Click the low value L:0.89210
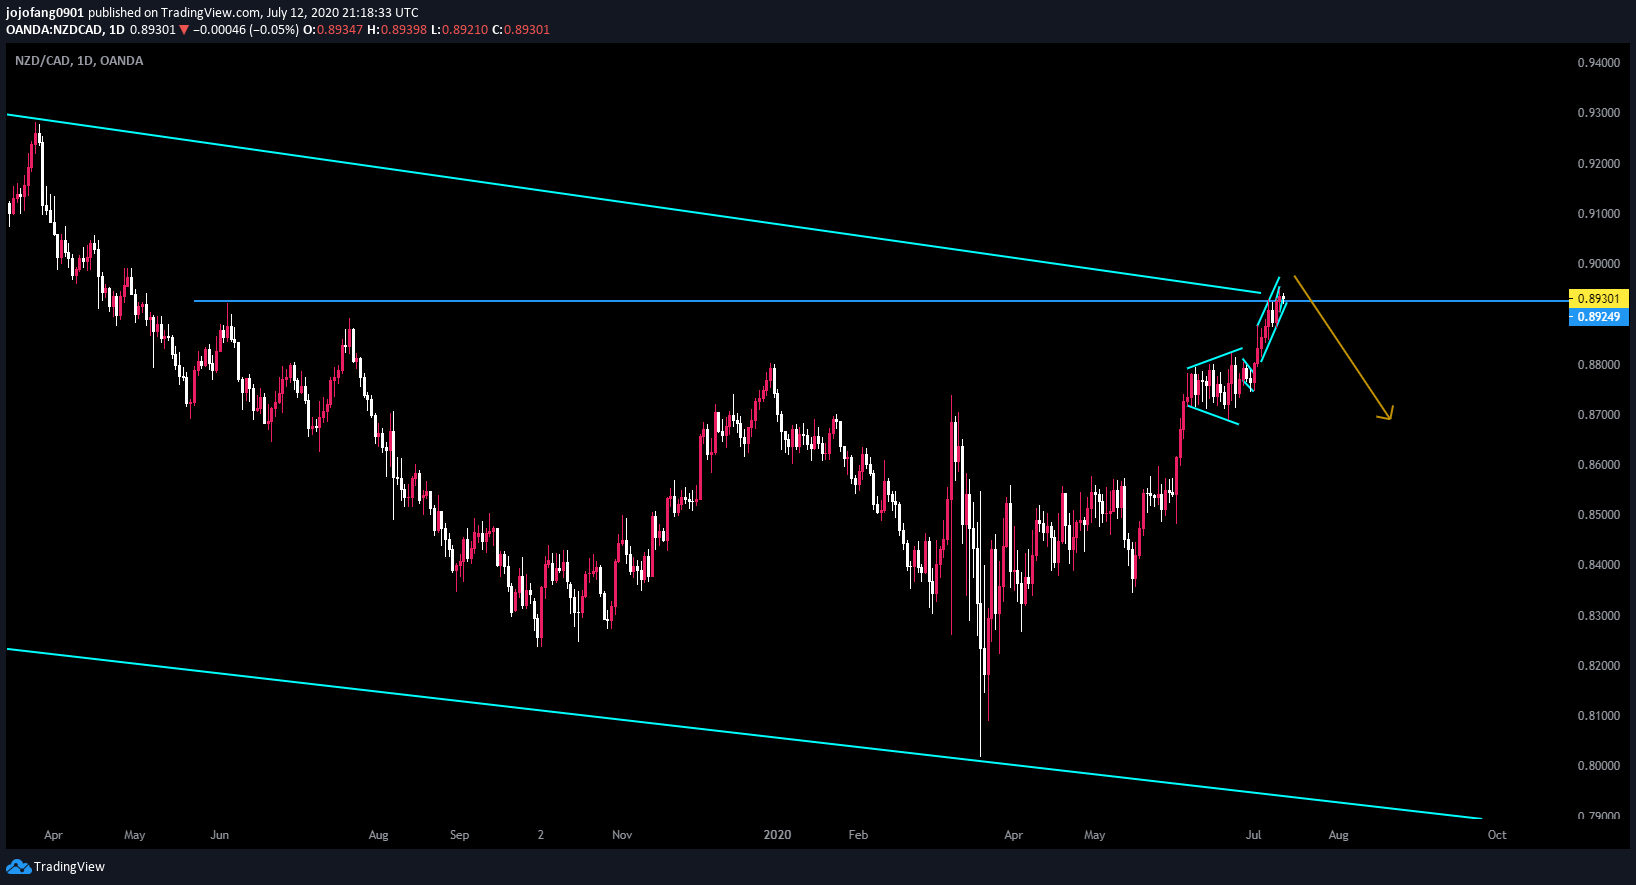1636x885 pixels. pyautogui.click(x=459, y=30)
